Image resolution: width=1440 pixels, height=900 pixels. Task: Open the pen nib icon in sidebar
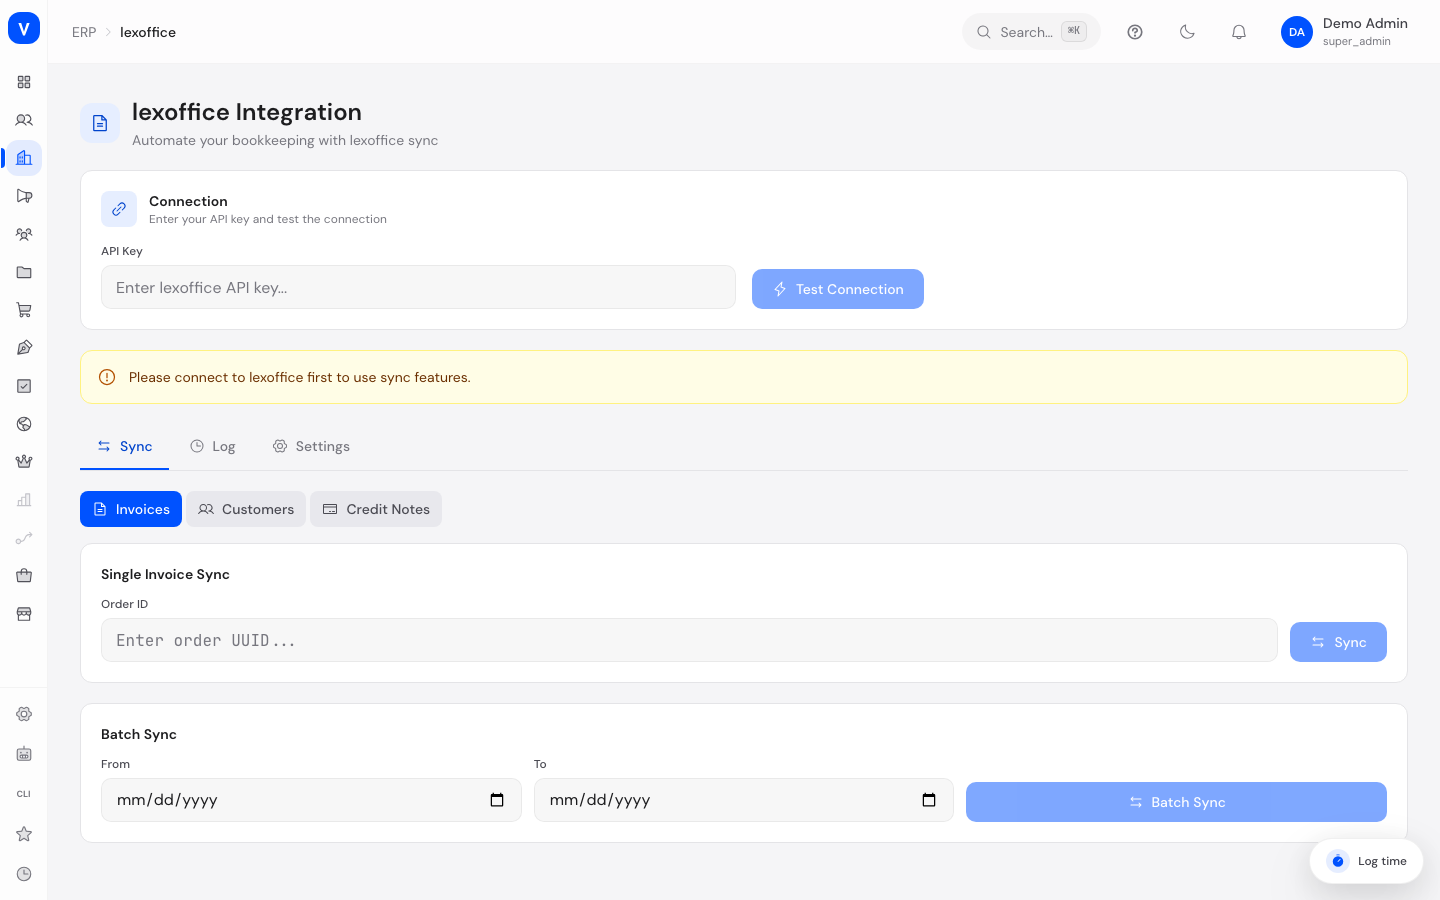coord(24,348)
